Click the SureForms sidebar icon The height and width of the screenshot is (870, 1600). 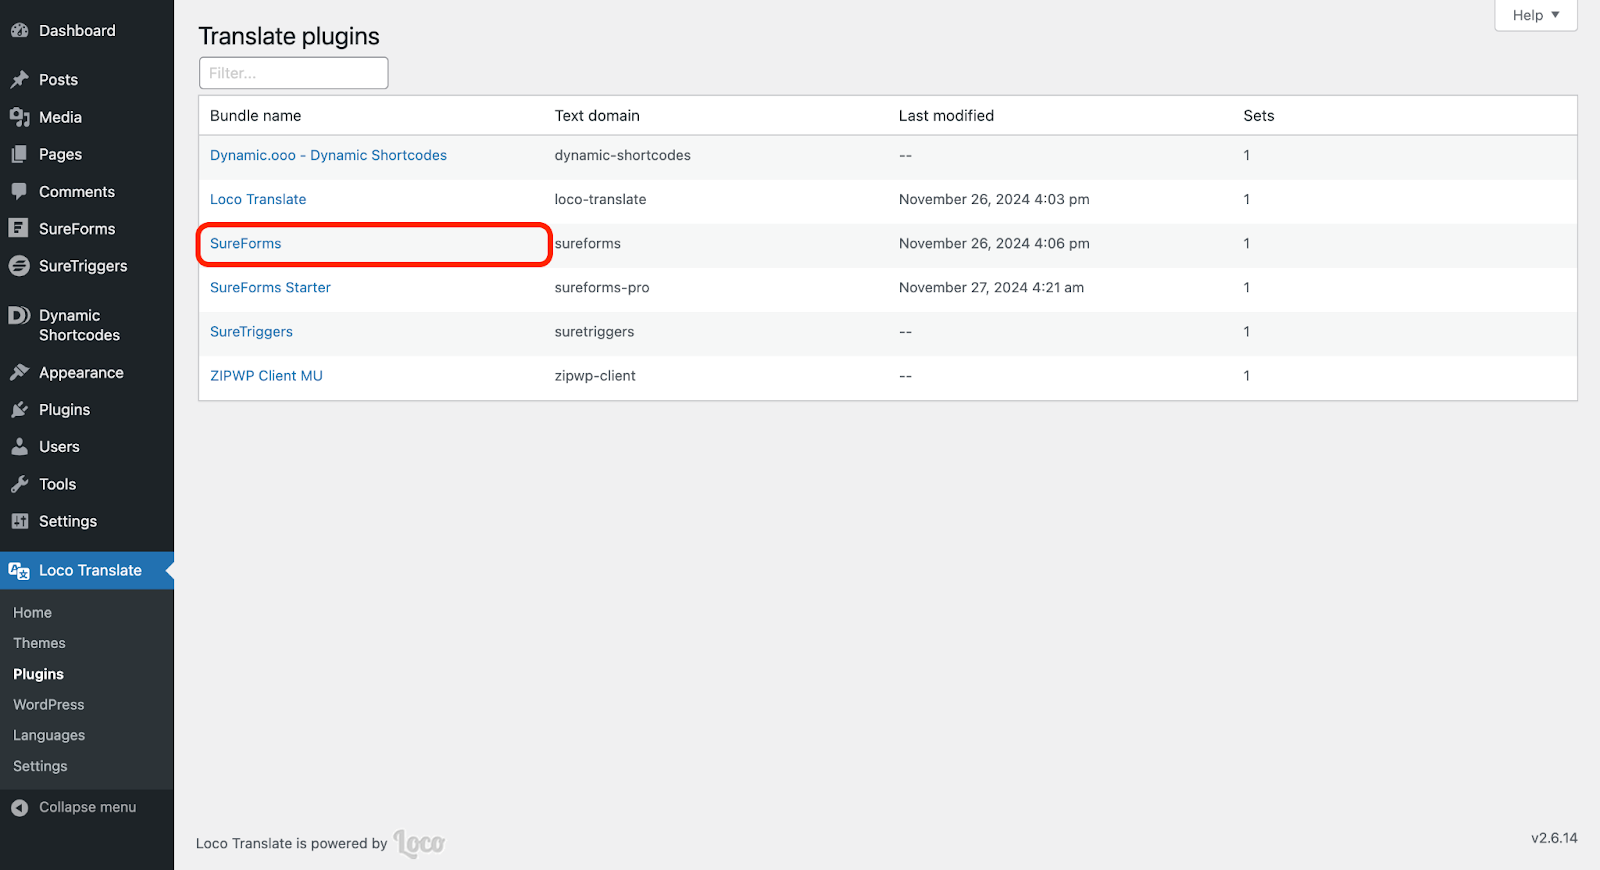[19, 228]
